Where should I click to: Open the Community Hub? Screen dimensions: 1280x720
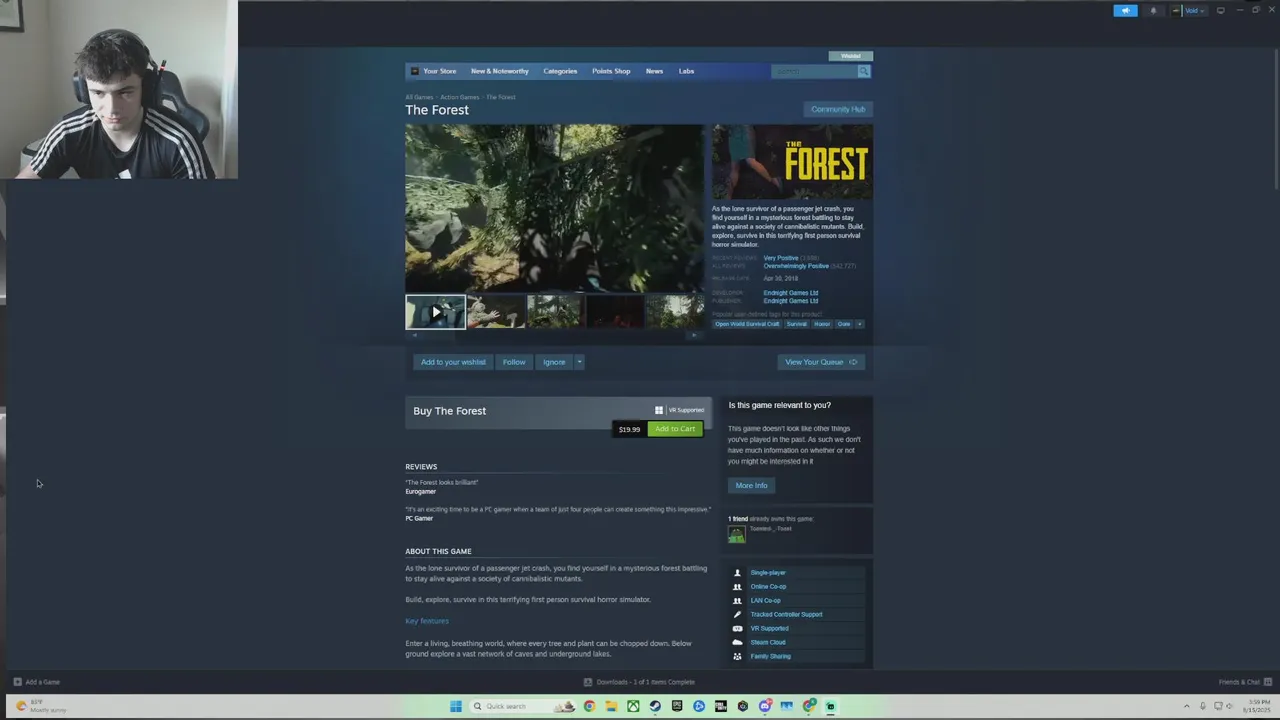point(838,109)
